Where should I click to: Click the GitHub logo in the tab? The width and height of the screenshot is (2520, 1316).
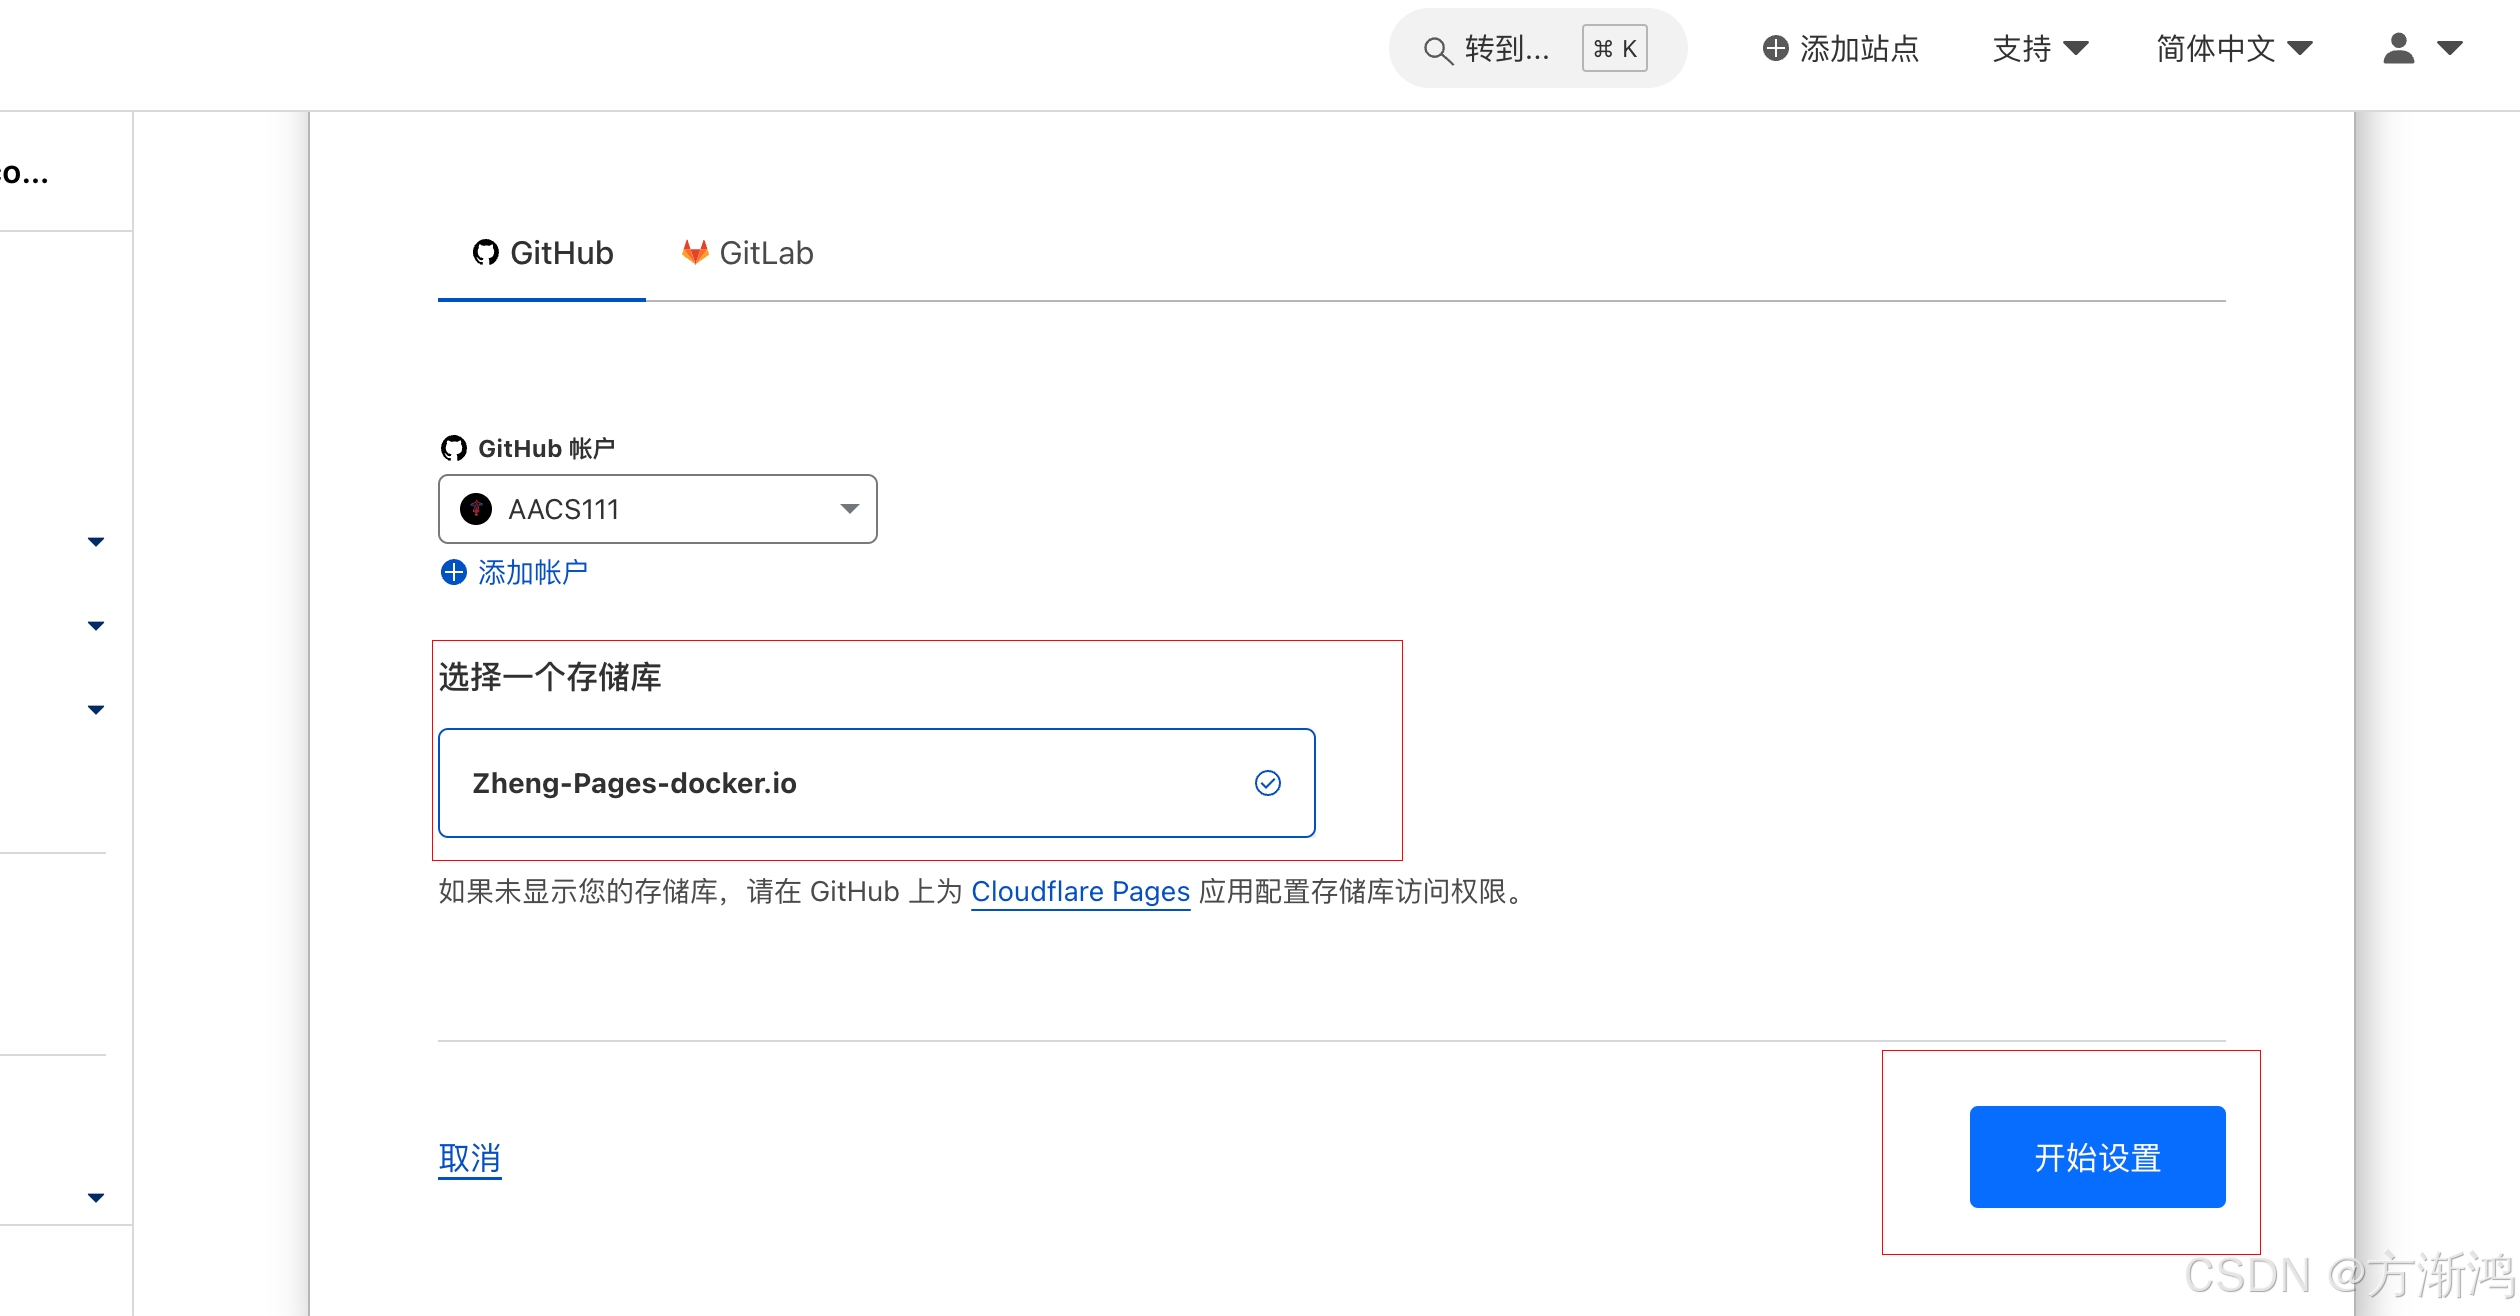pyautogui.click(x=486, y=253)
